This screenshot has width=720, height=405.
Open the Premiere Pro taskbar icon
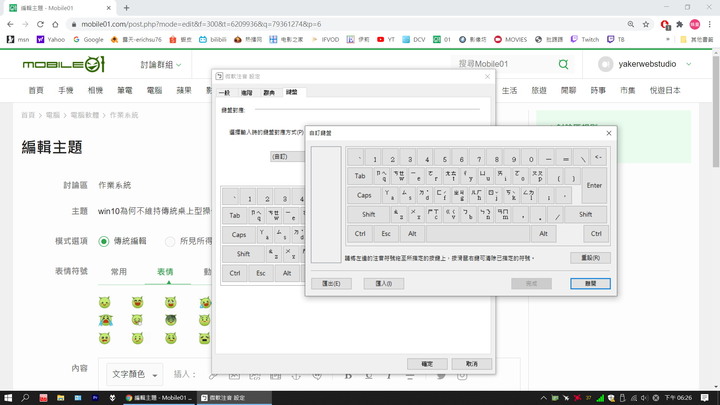pyautogui.click(x=95, y=398)
